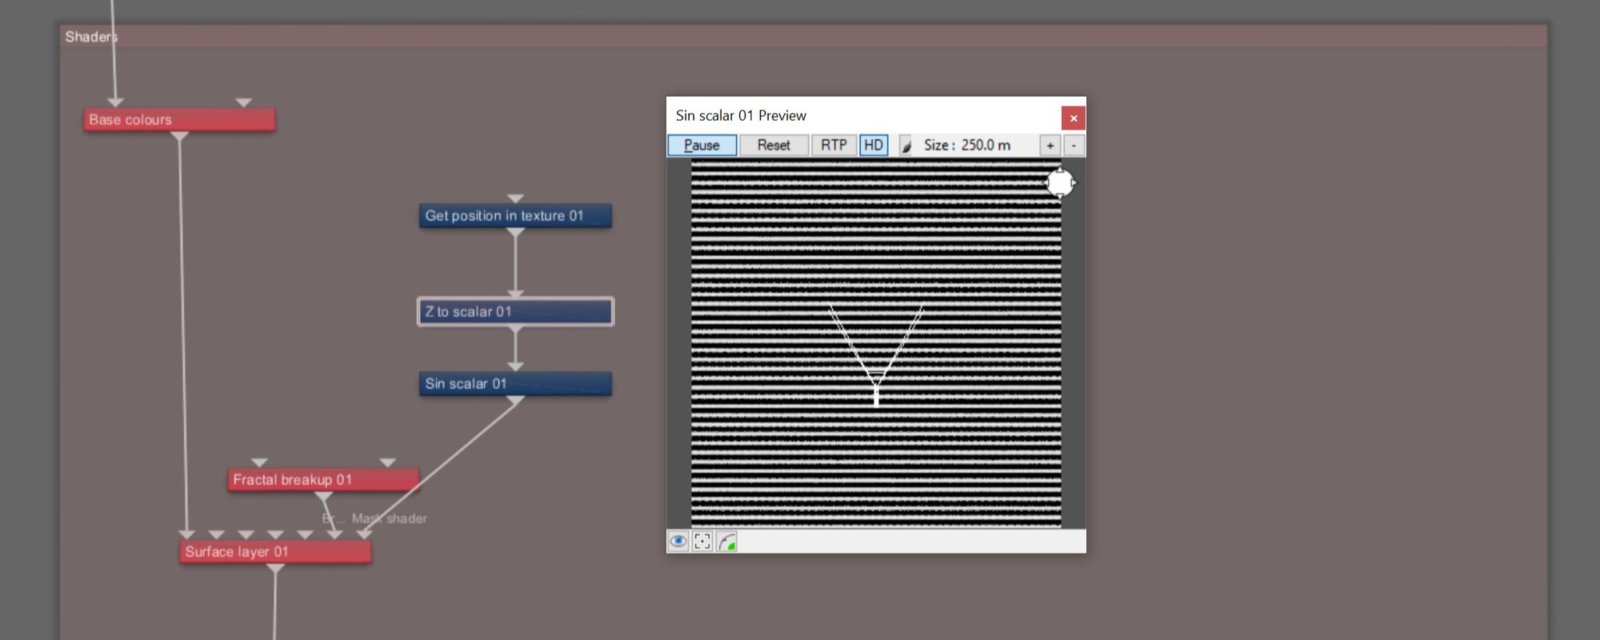Select the Sin scalar 01 node
Viewport: 1600px width, 640px height.
click(515, 384)
